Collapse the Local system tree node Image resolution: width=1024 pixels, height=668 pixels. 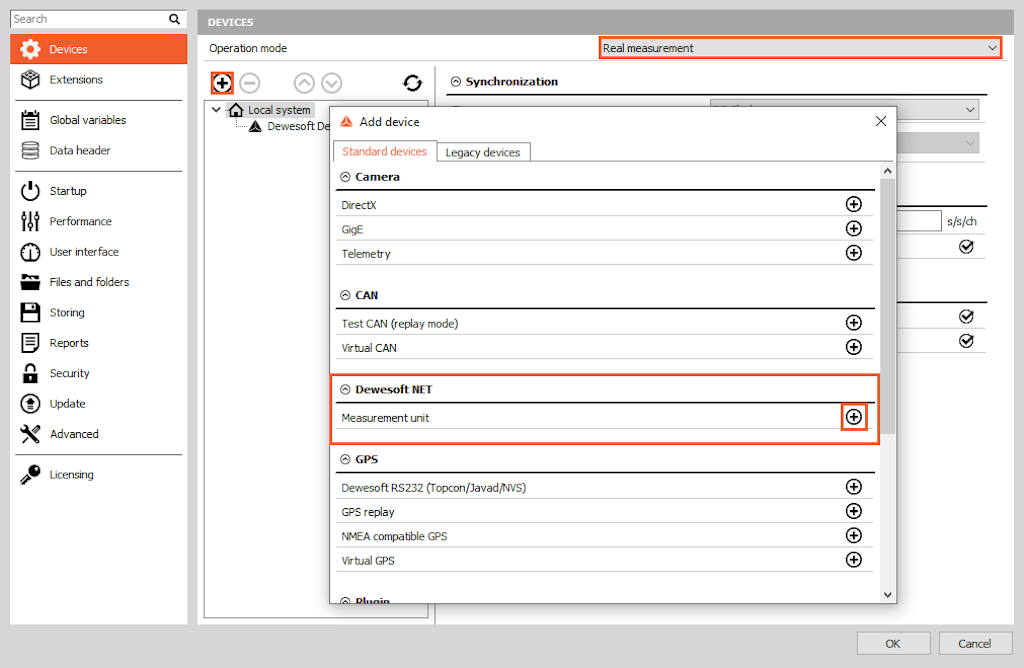pyautogui.click(x=216, y=110)
